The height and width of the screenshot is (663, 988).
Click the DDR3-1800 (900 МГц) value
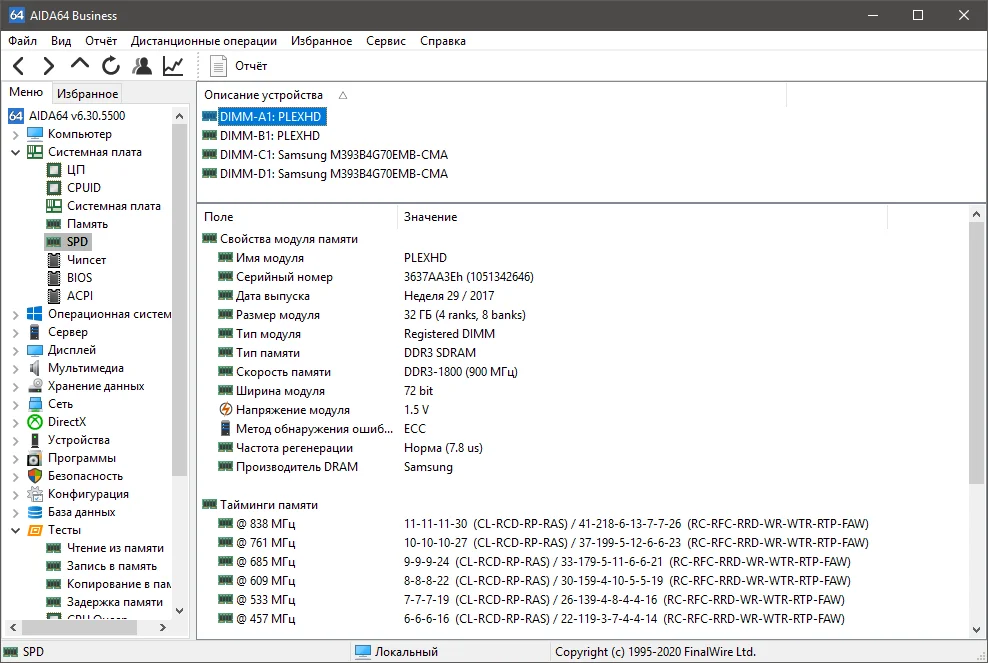point(461,372)
